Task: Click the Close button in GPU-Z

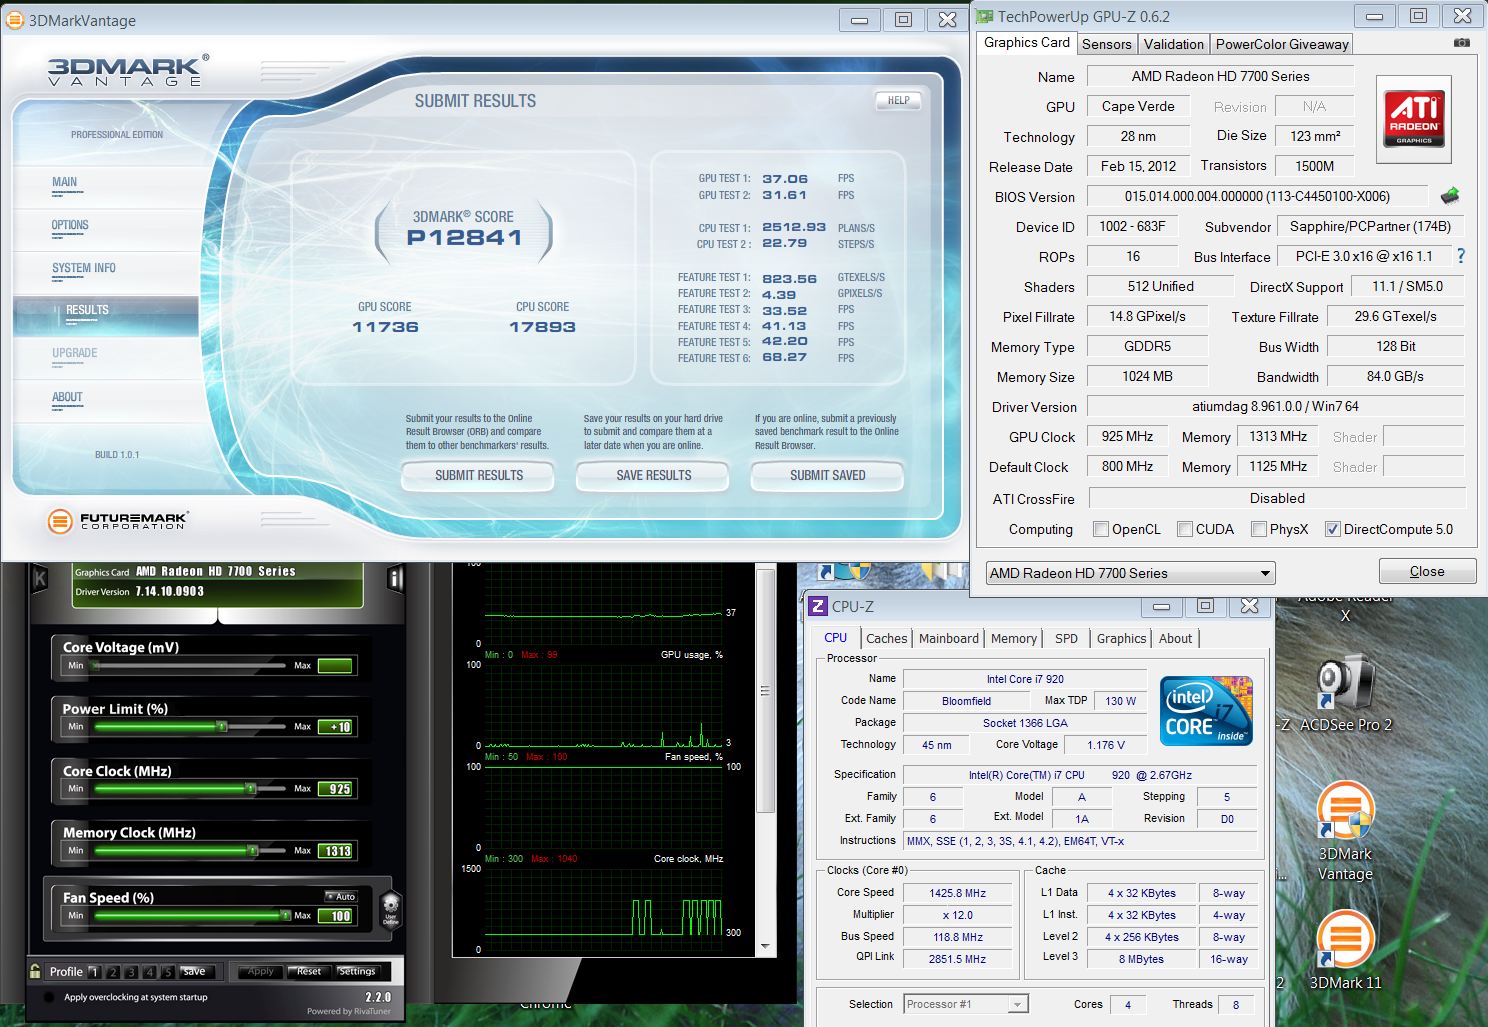Action: click(x=1427, y=571)
